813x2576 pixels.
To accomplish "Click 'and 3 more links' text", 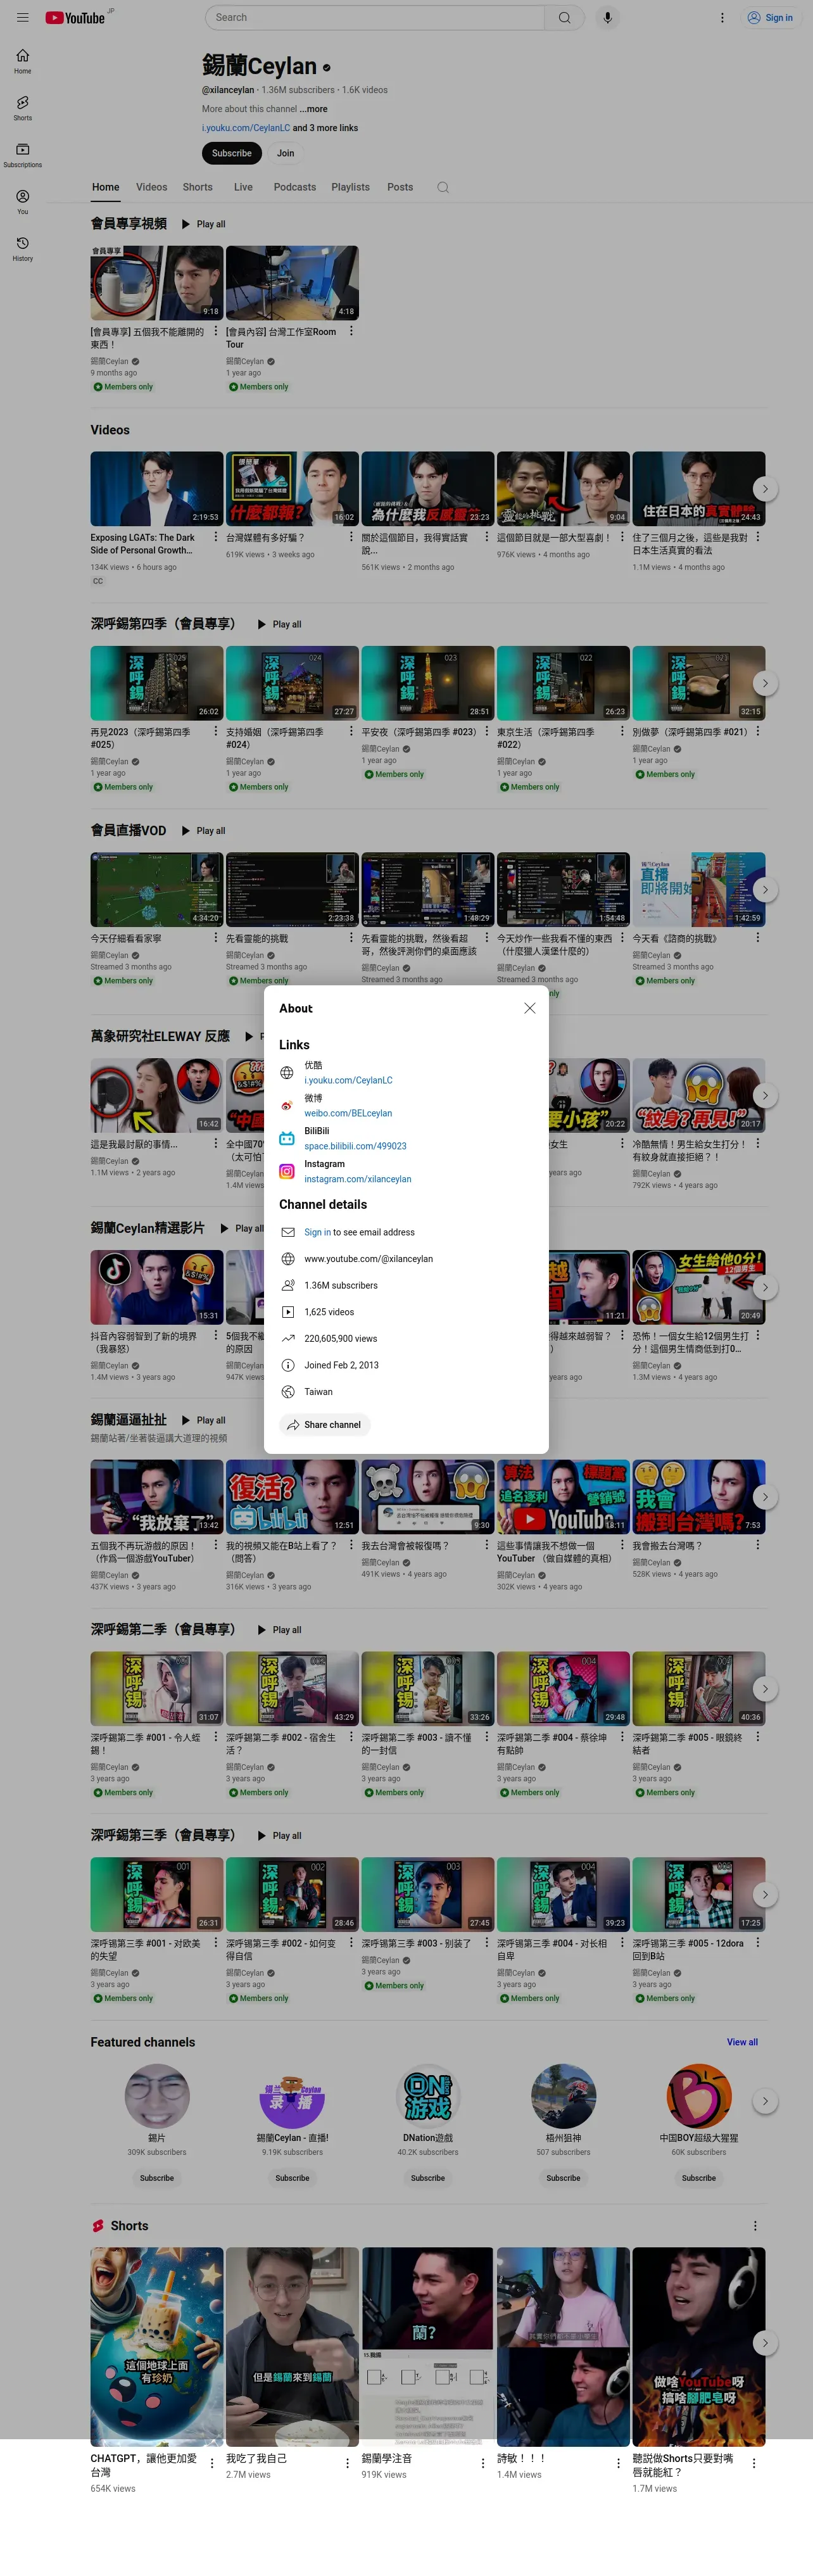I will 325,128.
